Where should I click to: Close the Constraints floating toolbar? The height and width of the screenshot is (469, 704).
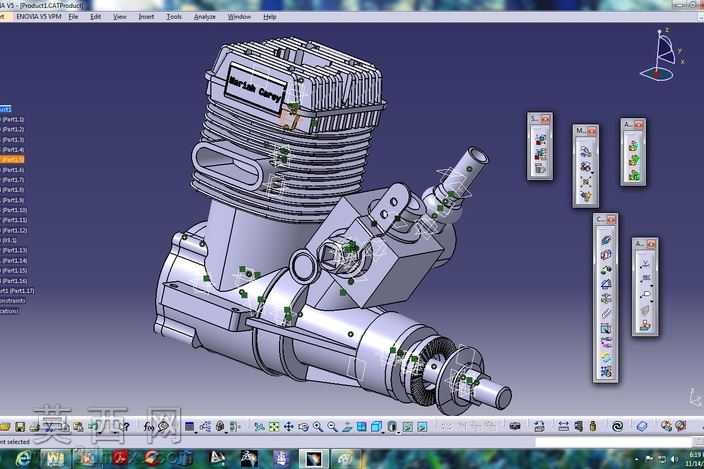click(611, 220)
